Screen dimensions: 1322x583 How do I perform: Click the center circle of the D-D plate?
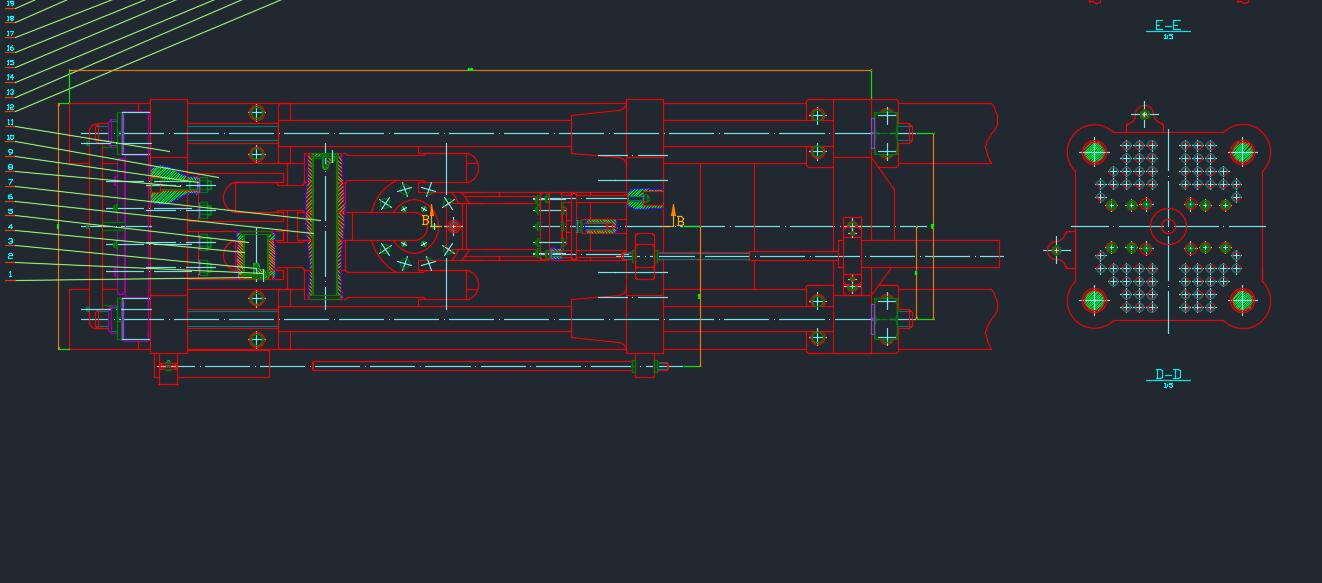[1168, 226]
